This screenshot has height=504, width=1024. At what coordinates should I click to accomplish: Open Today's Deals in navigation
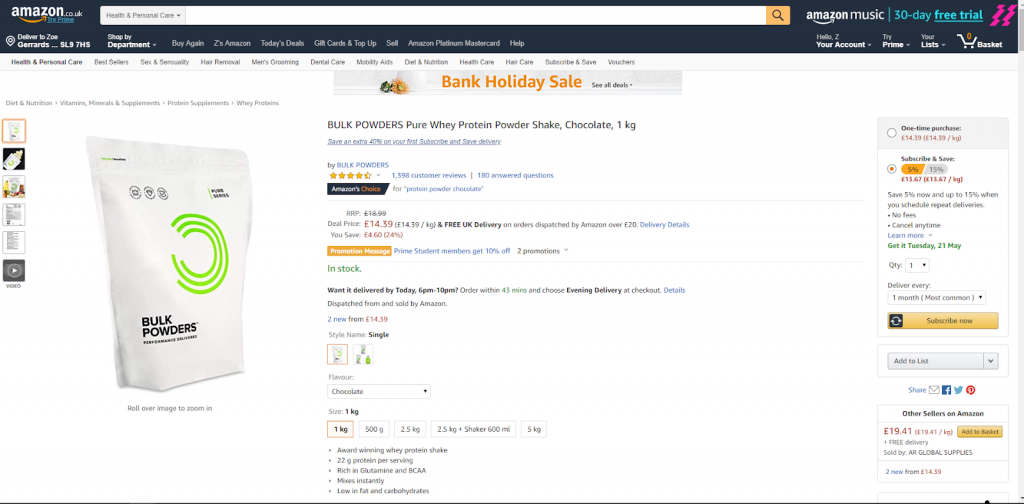coord(282,43)
